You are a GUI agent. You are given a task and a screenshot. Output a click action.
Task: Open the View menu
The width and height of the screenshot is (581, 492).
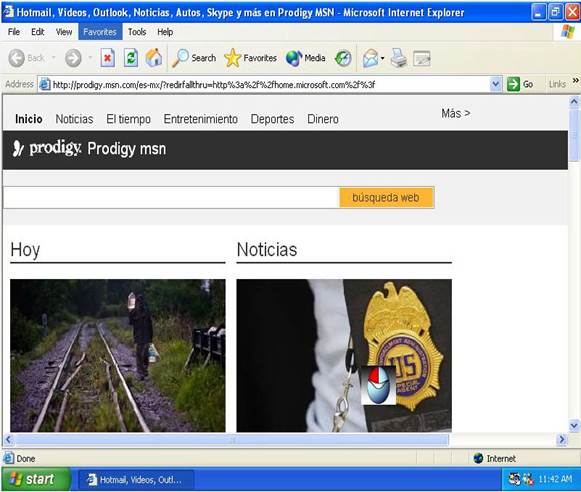[64, 32]
